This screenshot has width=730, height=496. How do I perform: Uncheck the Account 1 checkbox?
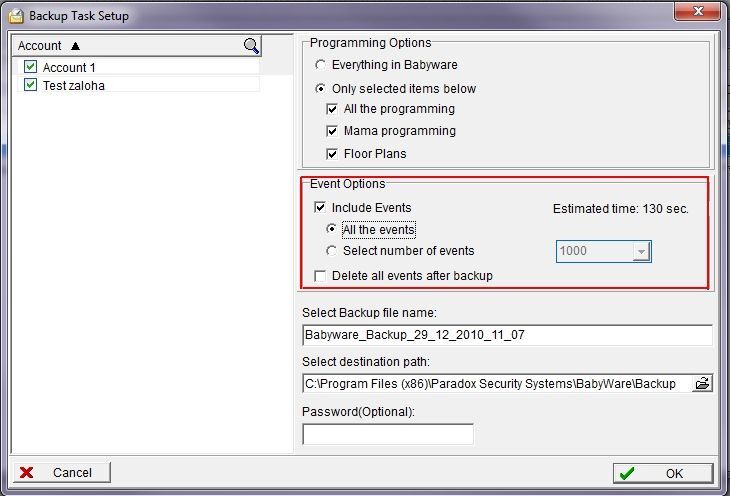[x=30, y=67]
